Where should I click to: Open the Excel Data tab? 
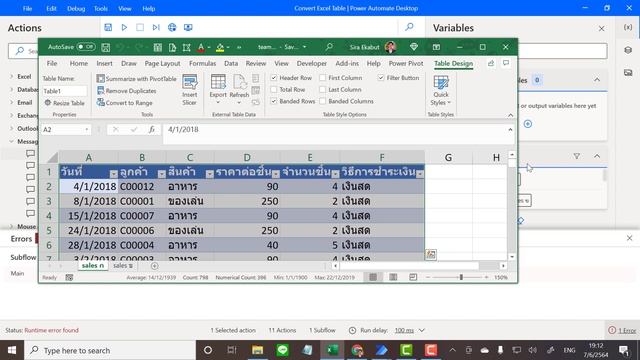231,63
